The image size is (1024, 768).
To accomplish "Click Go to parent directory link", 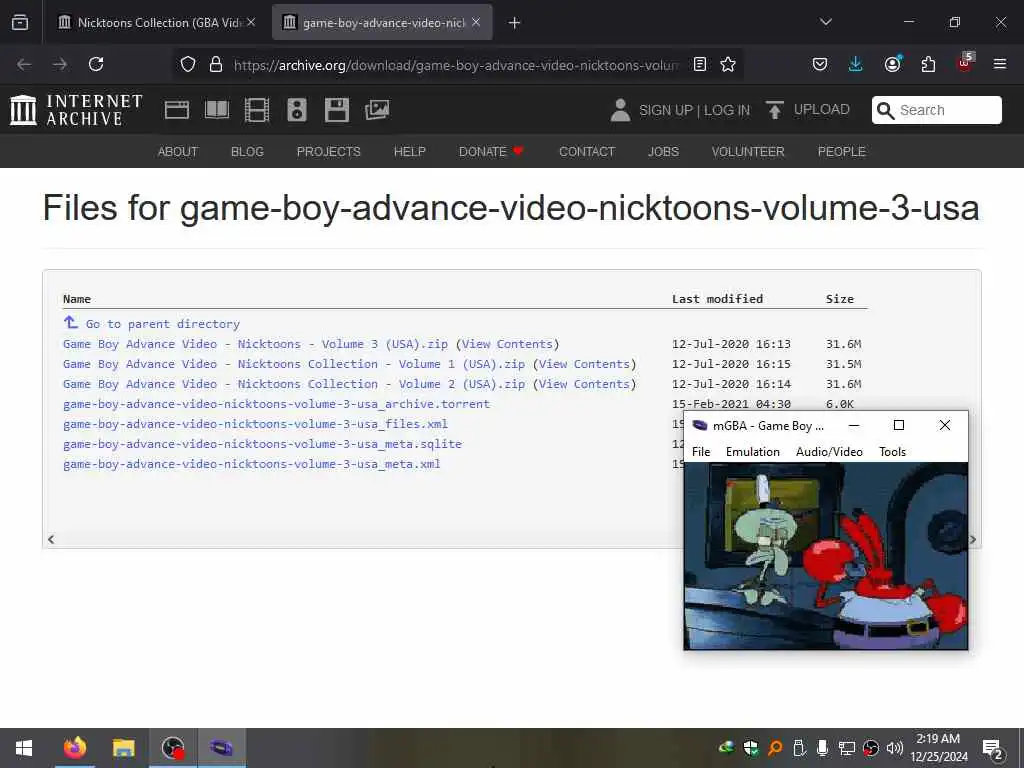I will point(163,324).
